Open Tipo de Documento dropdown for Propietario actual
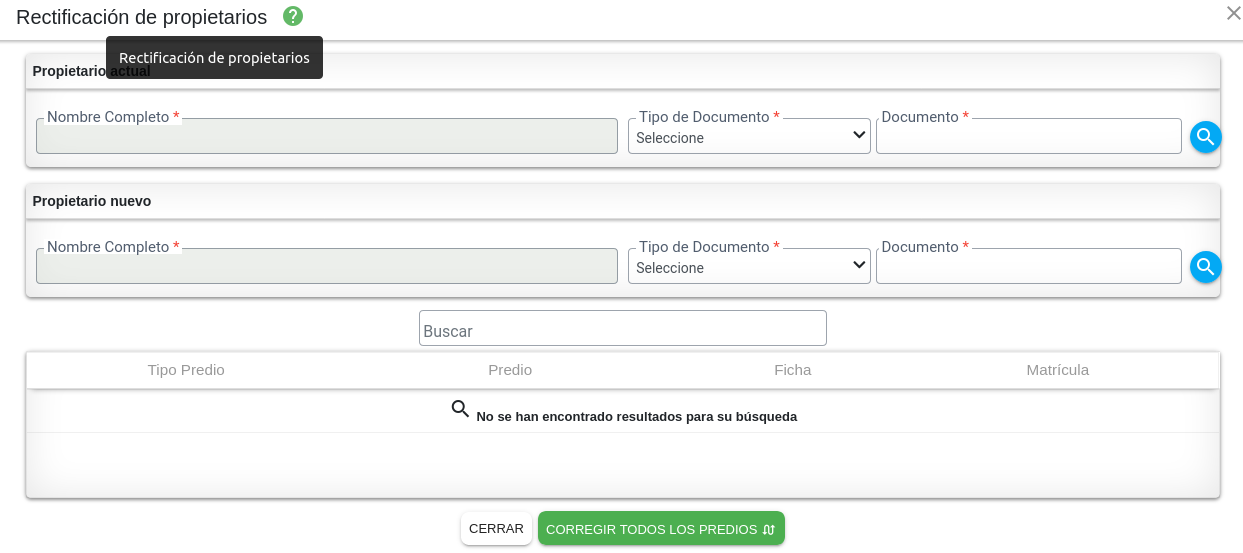Image resolution: width=1243 pixels, height=553 pixels. coord(749,137)
